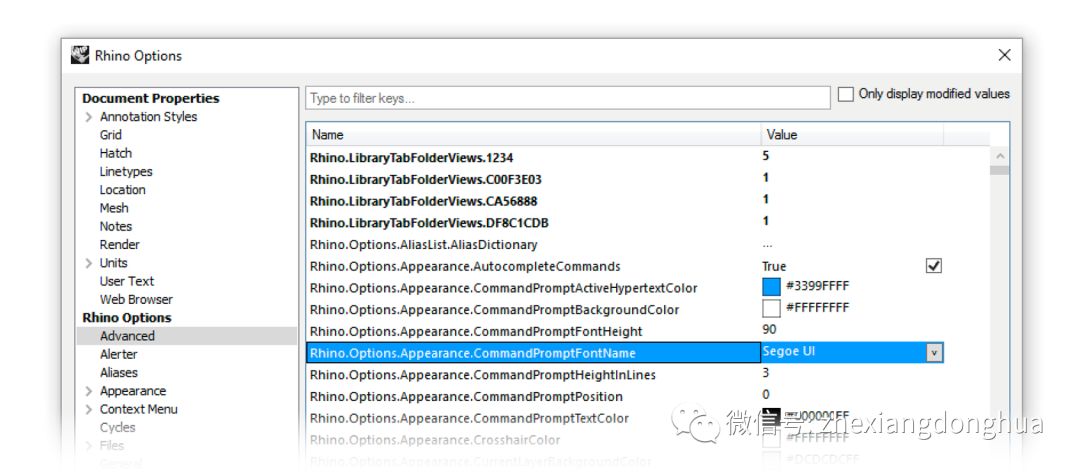Select the Appearance.AutocompleteCommands row name
The image size is (1080, 475).
[x=465, y=266]
